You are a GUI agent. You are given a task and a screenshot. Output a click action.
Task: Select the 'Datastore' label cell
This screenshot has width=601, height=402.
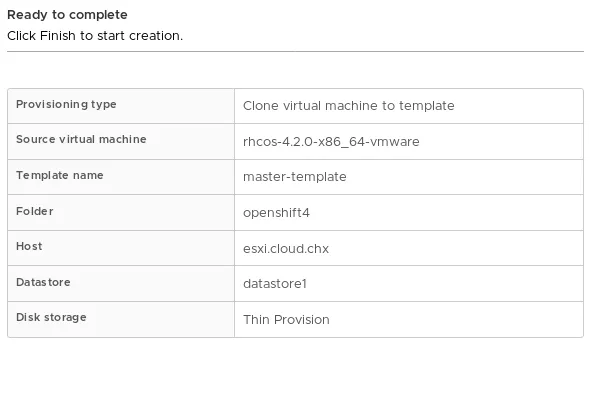43,283
